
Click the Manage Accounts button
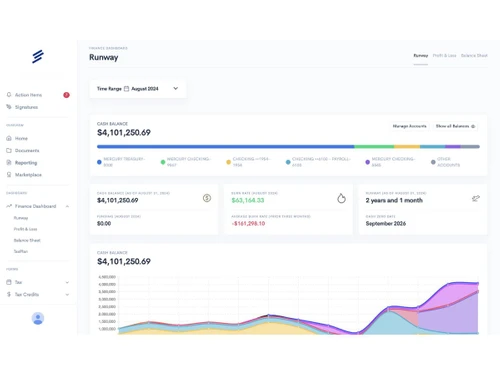pyautogui.click(x=409, y=126)
